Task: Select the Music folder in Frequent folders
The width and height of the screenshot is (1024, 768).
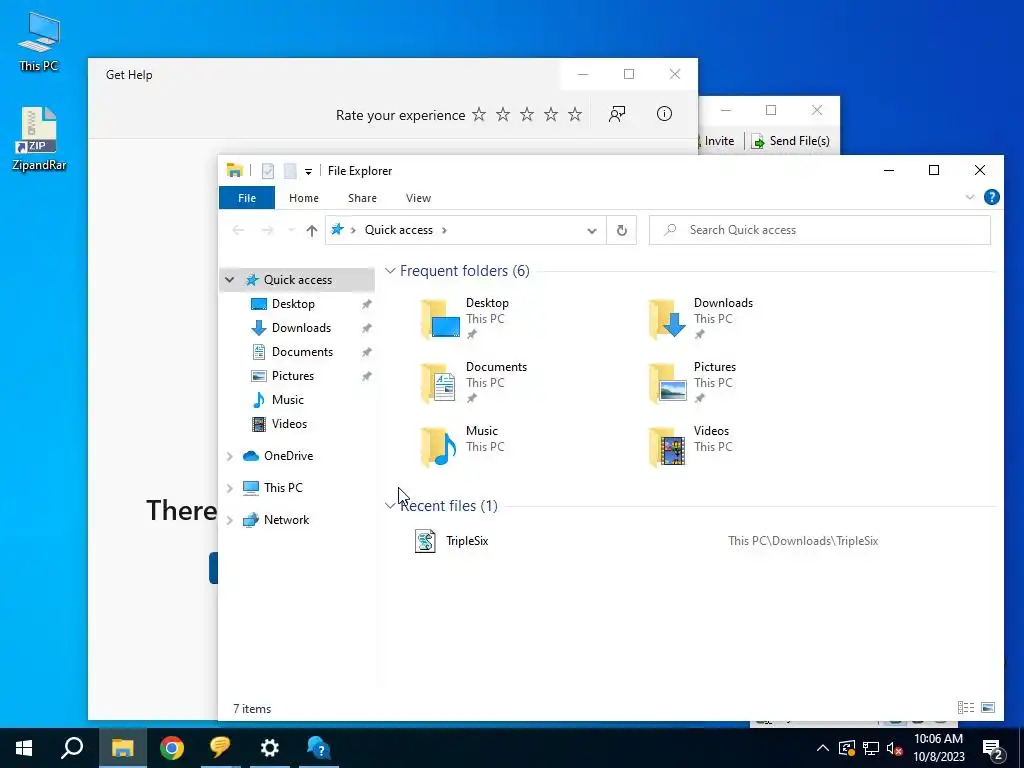Action: pos(462,447)
